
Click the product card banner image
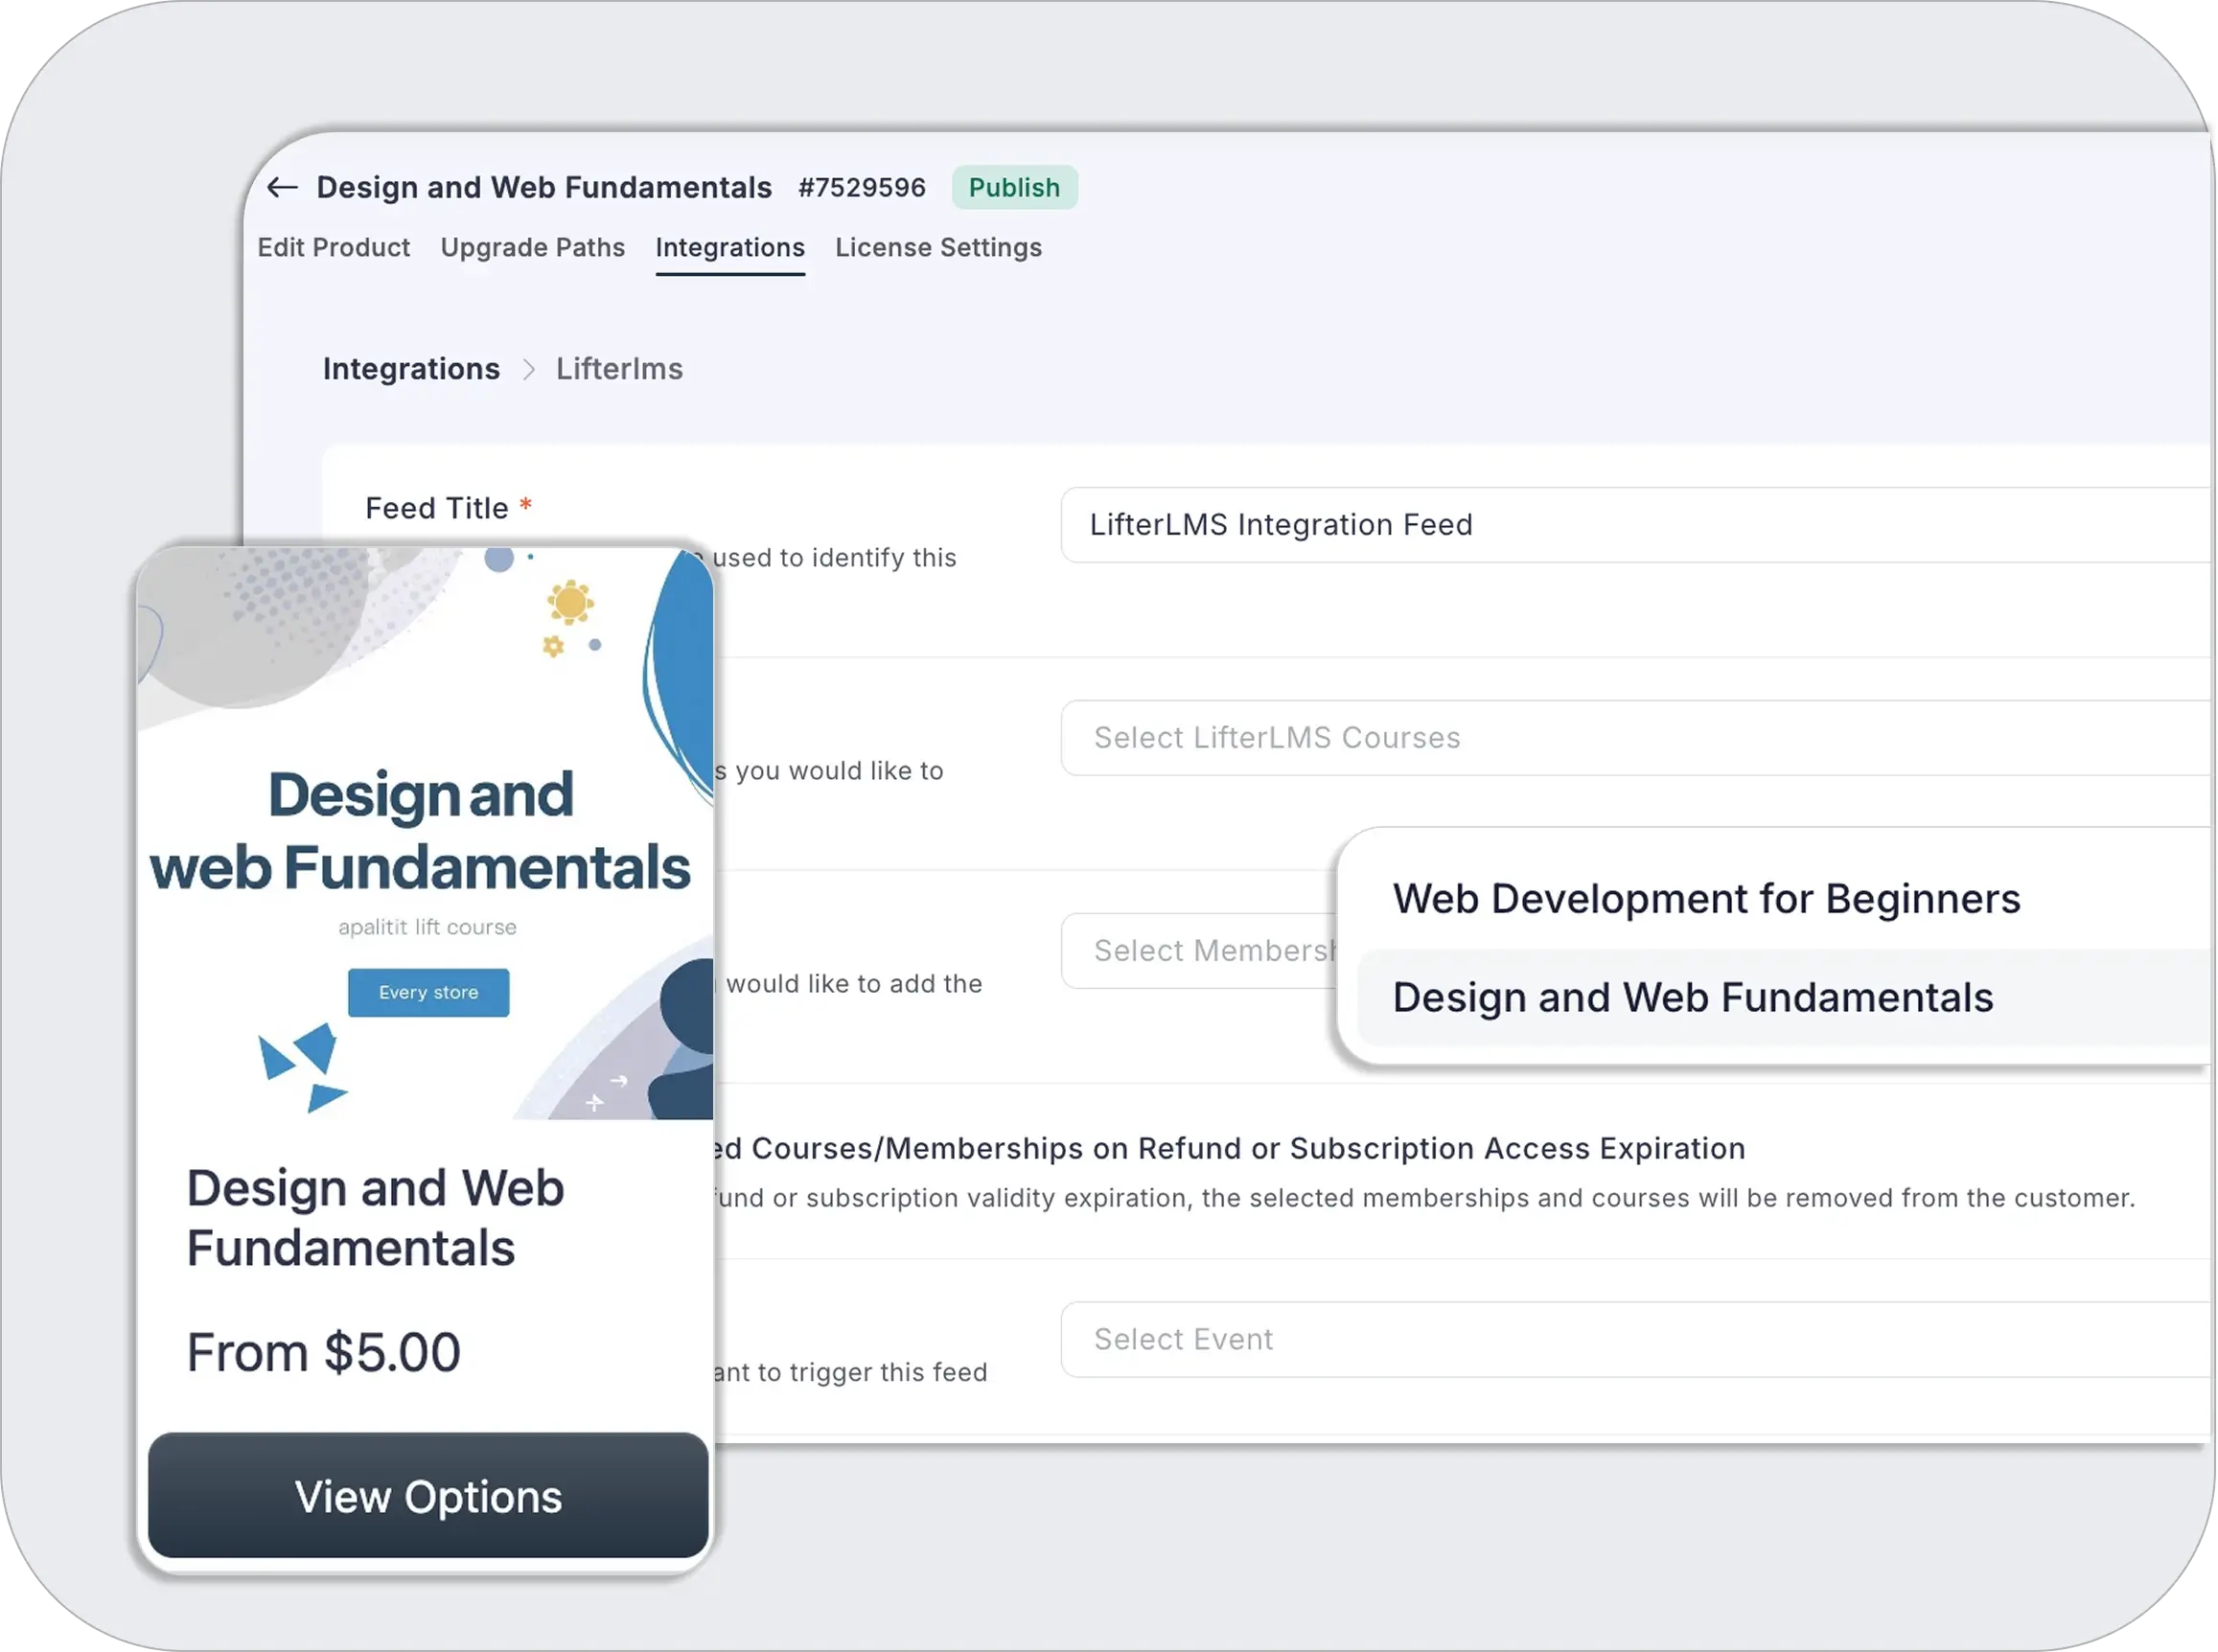pos(425,700)
